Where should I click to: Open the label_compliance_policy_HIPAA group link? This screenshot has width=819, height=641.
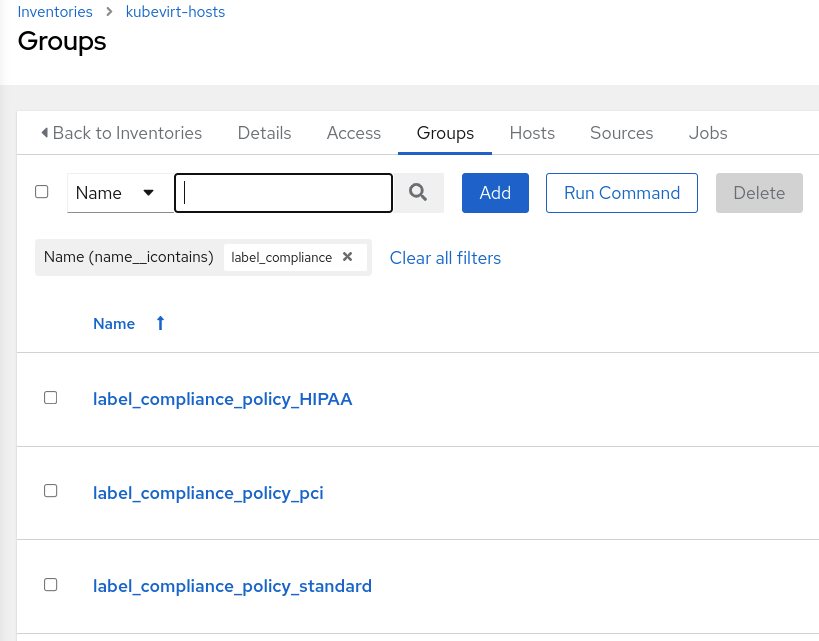pos(222,399)
